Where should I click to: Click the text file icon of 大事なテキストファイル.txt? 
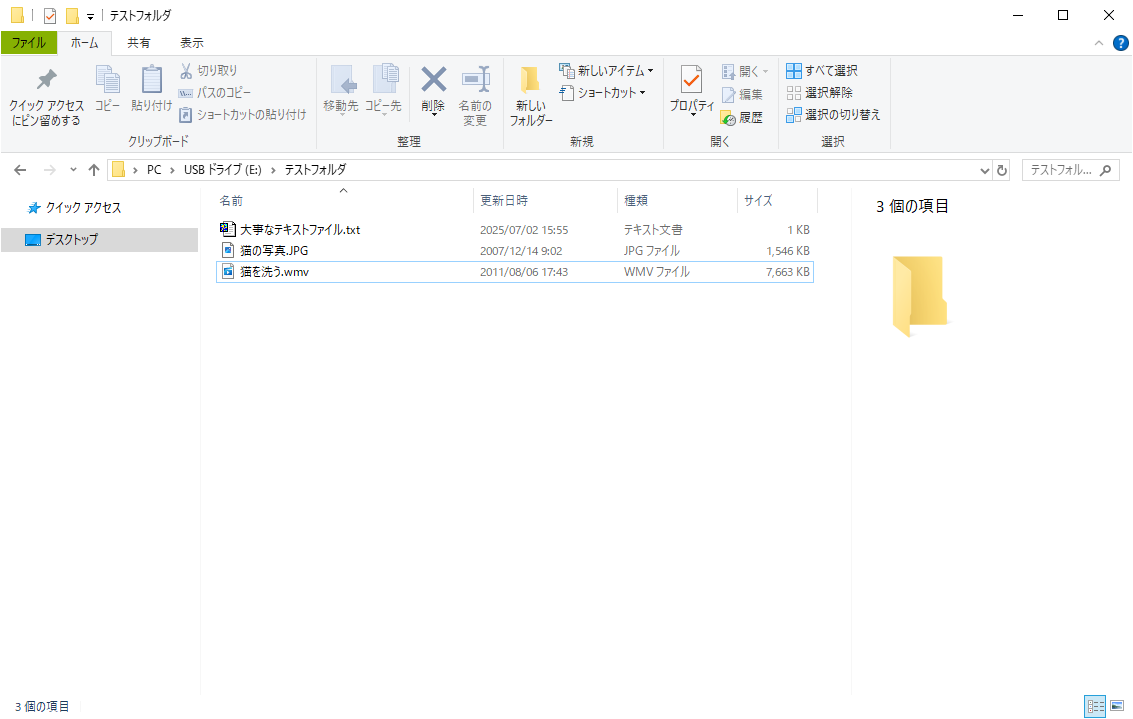coord(228,229)
